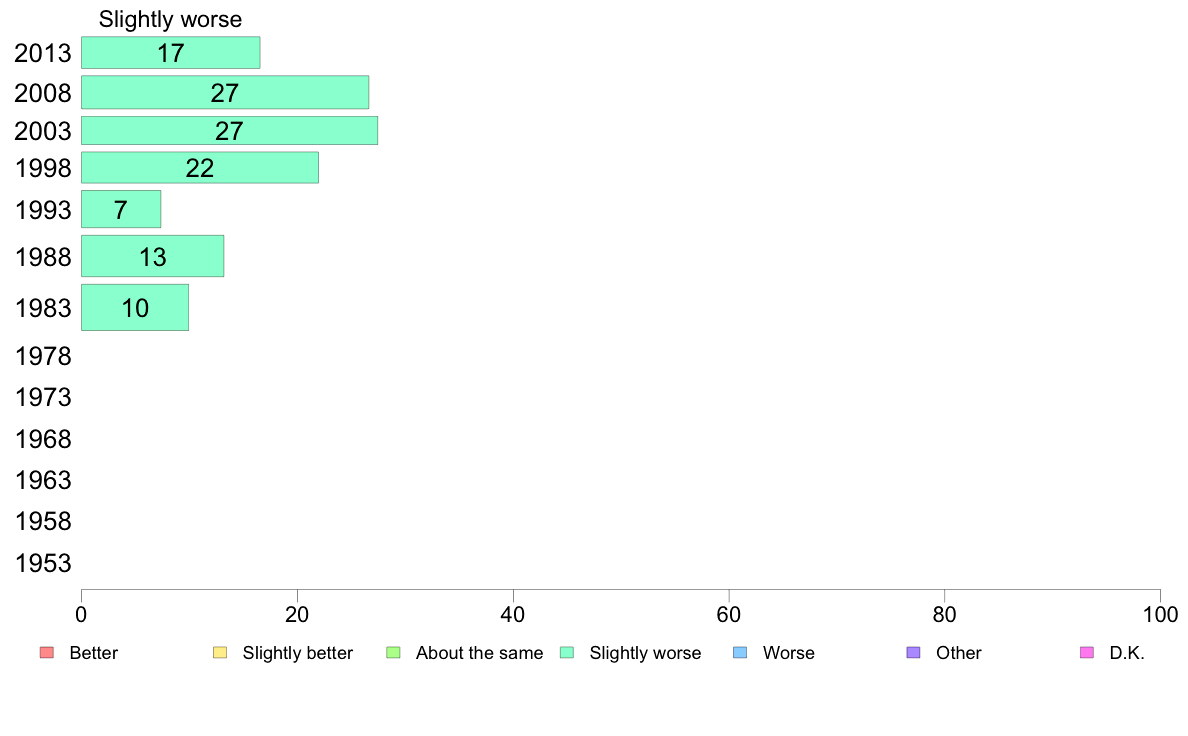Select the 100 axis tick label
Viewport: 1188px width, 736px height.
point(1160,615)
